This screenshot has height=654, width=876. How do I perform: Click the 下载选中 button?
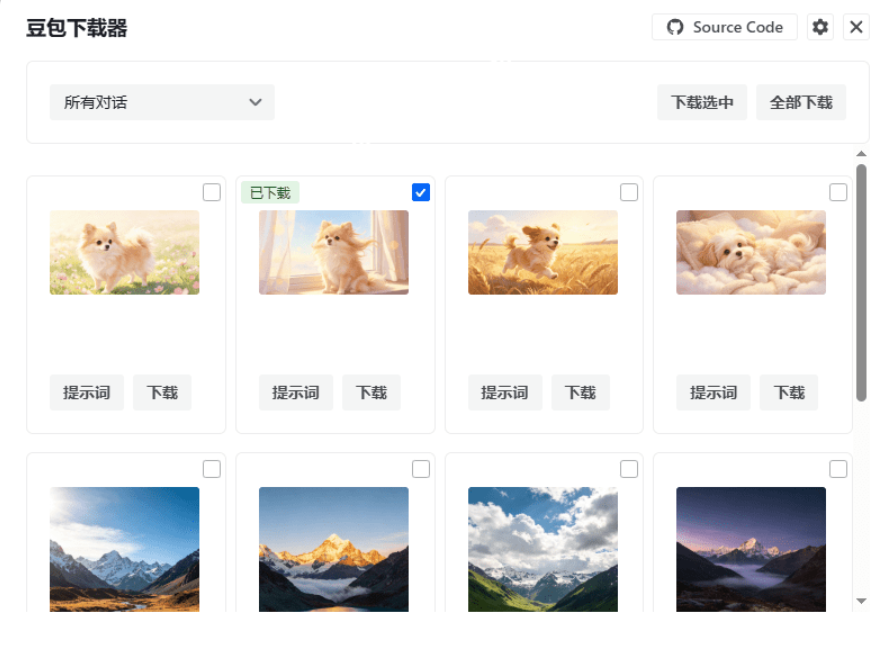click(702, 102)
